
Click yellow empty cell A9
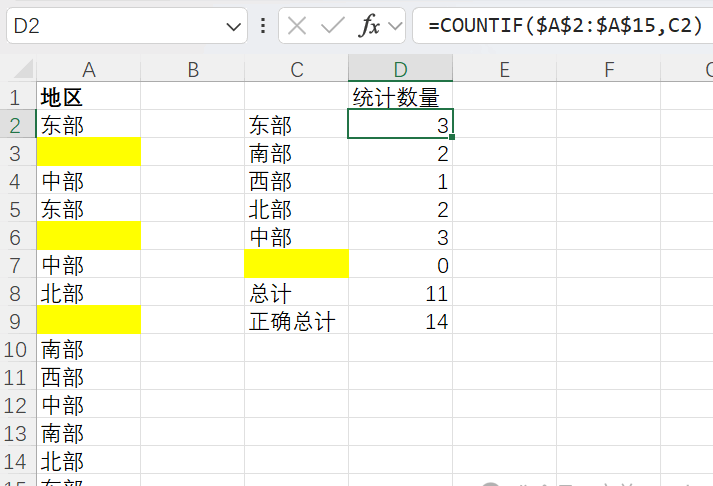point(89,320)
